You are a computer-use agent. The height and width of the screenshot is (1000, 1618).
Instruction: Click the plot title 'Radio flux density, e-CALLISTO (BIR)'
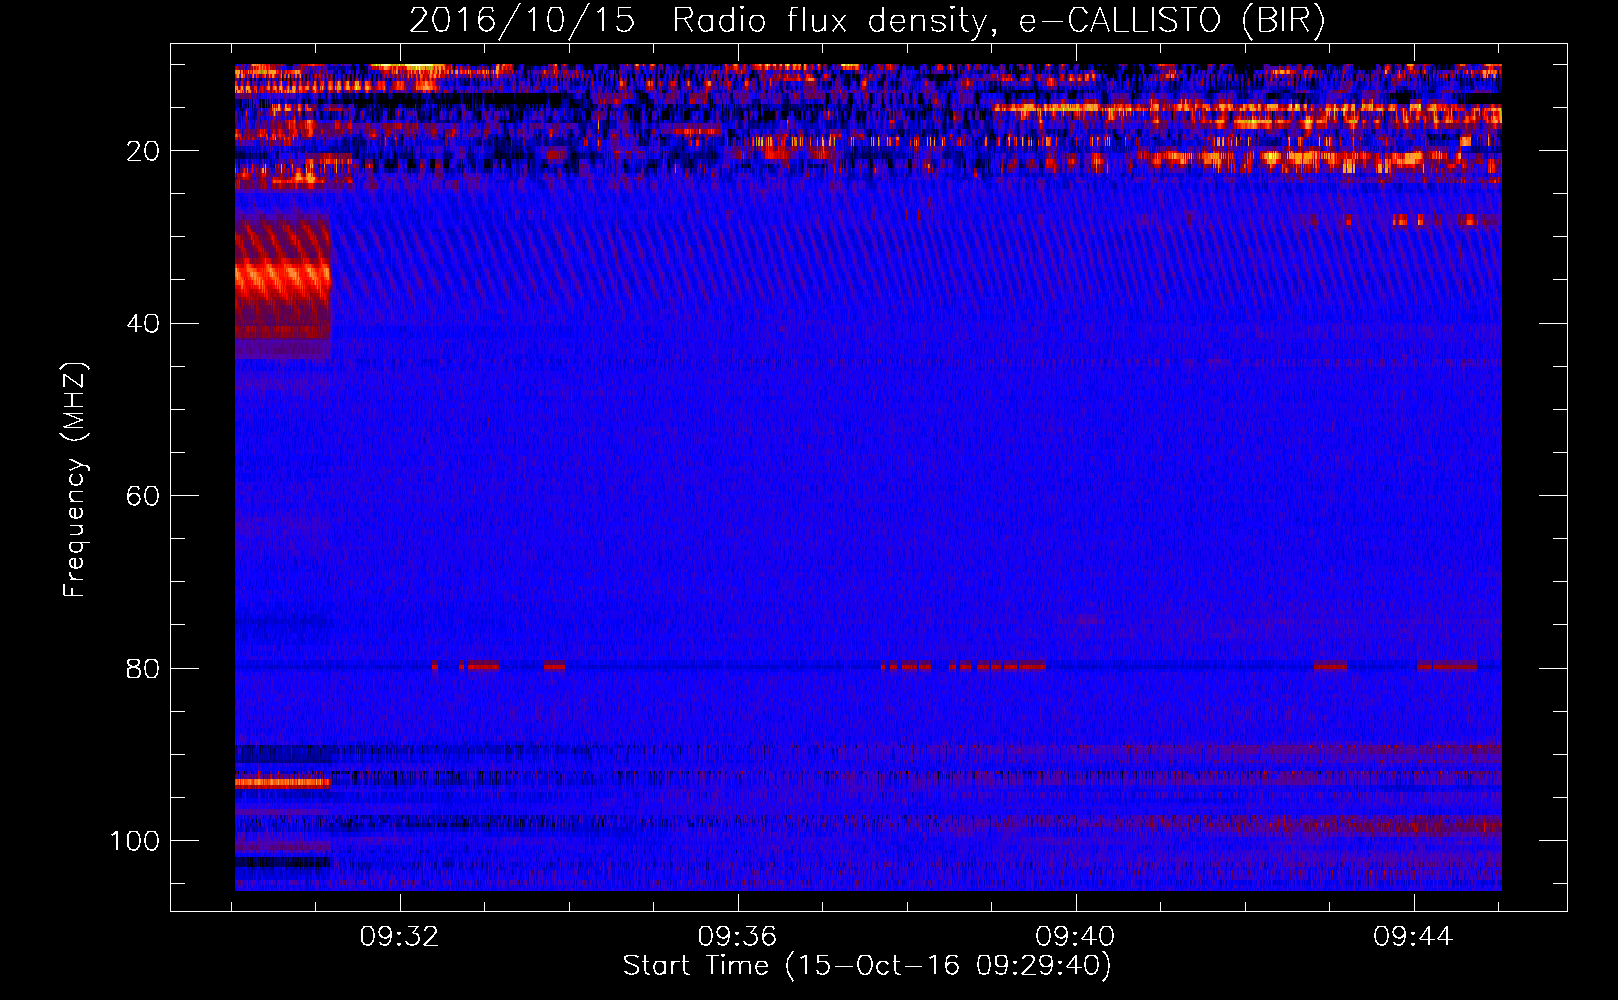pos(998,21)
